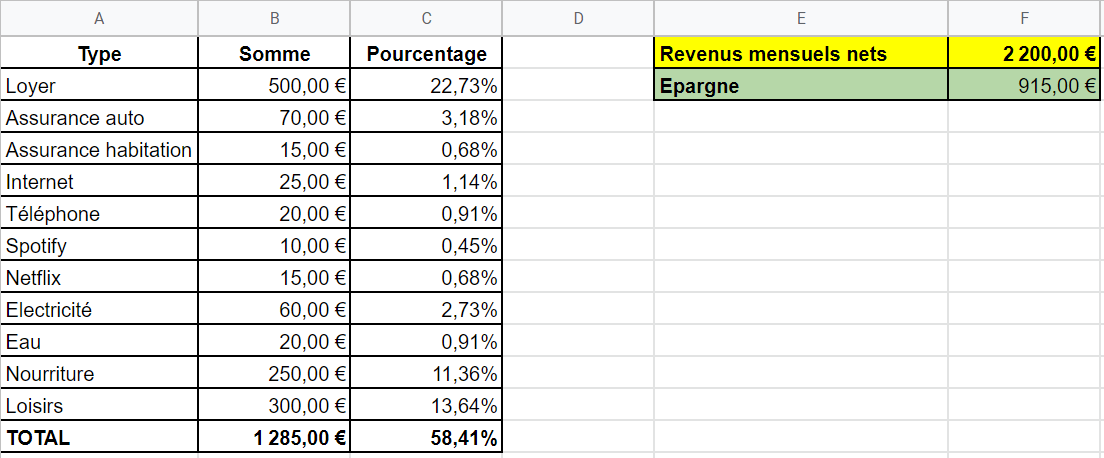Select the TOTAL sum cell 1 285,00 €
This screenshot has height=458, width=1104.
[x=274, y=438]
